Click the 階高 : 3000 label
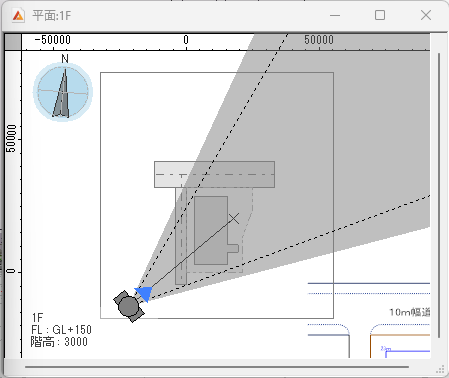The width and height of the screenshot is (449, 378). (x=59, y=342)
